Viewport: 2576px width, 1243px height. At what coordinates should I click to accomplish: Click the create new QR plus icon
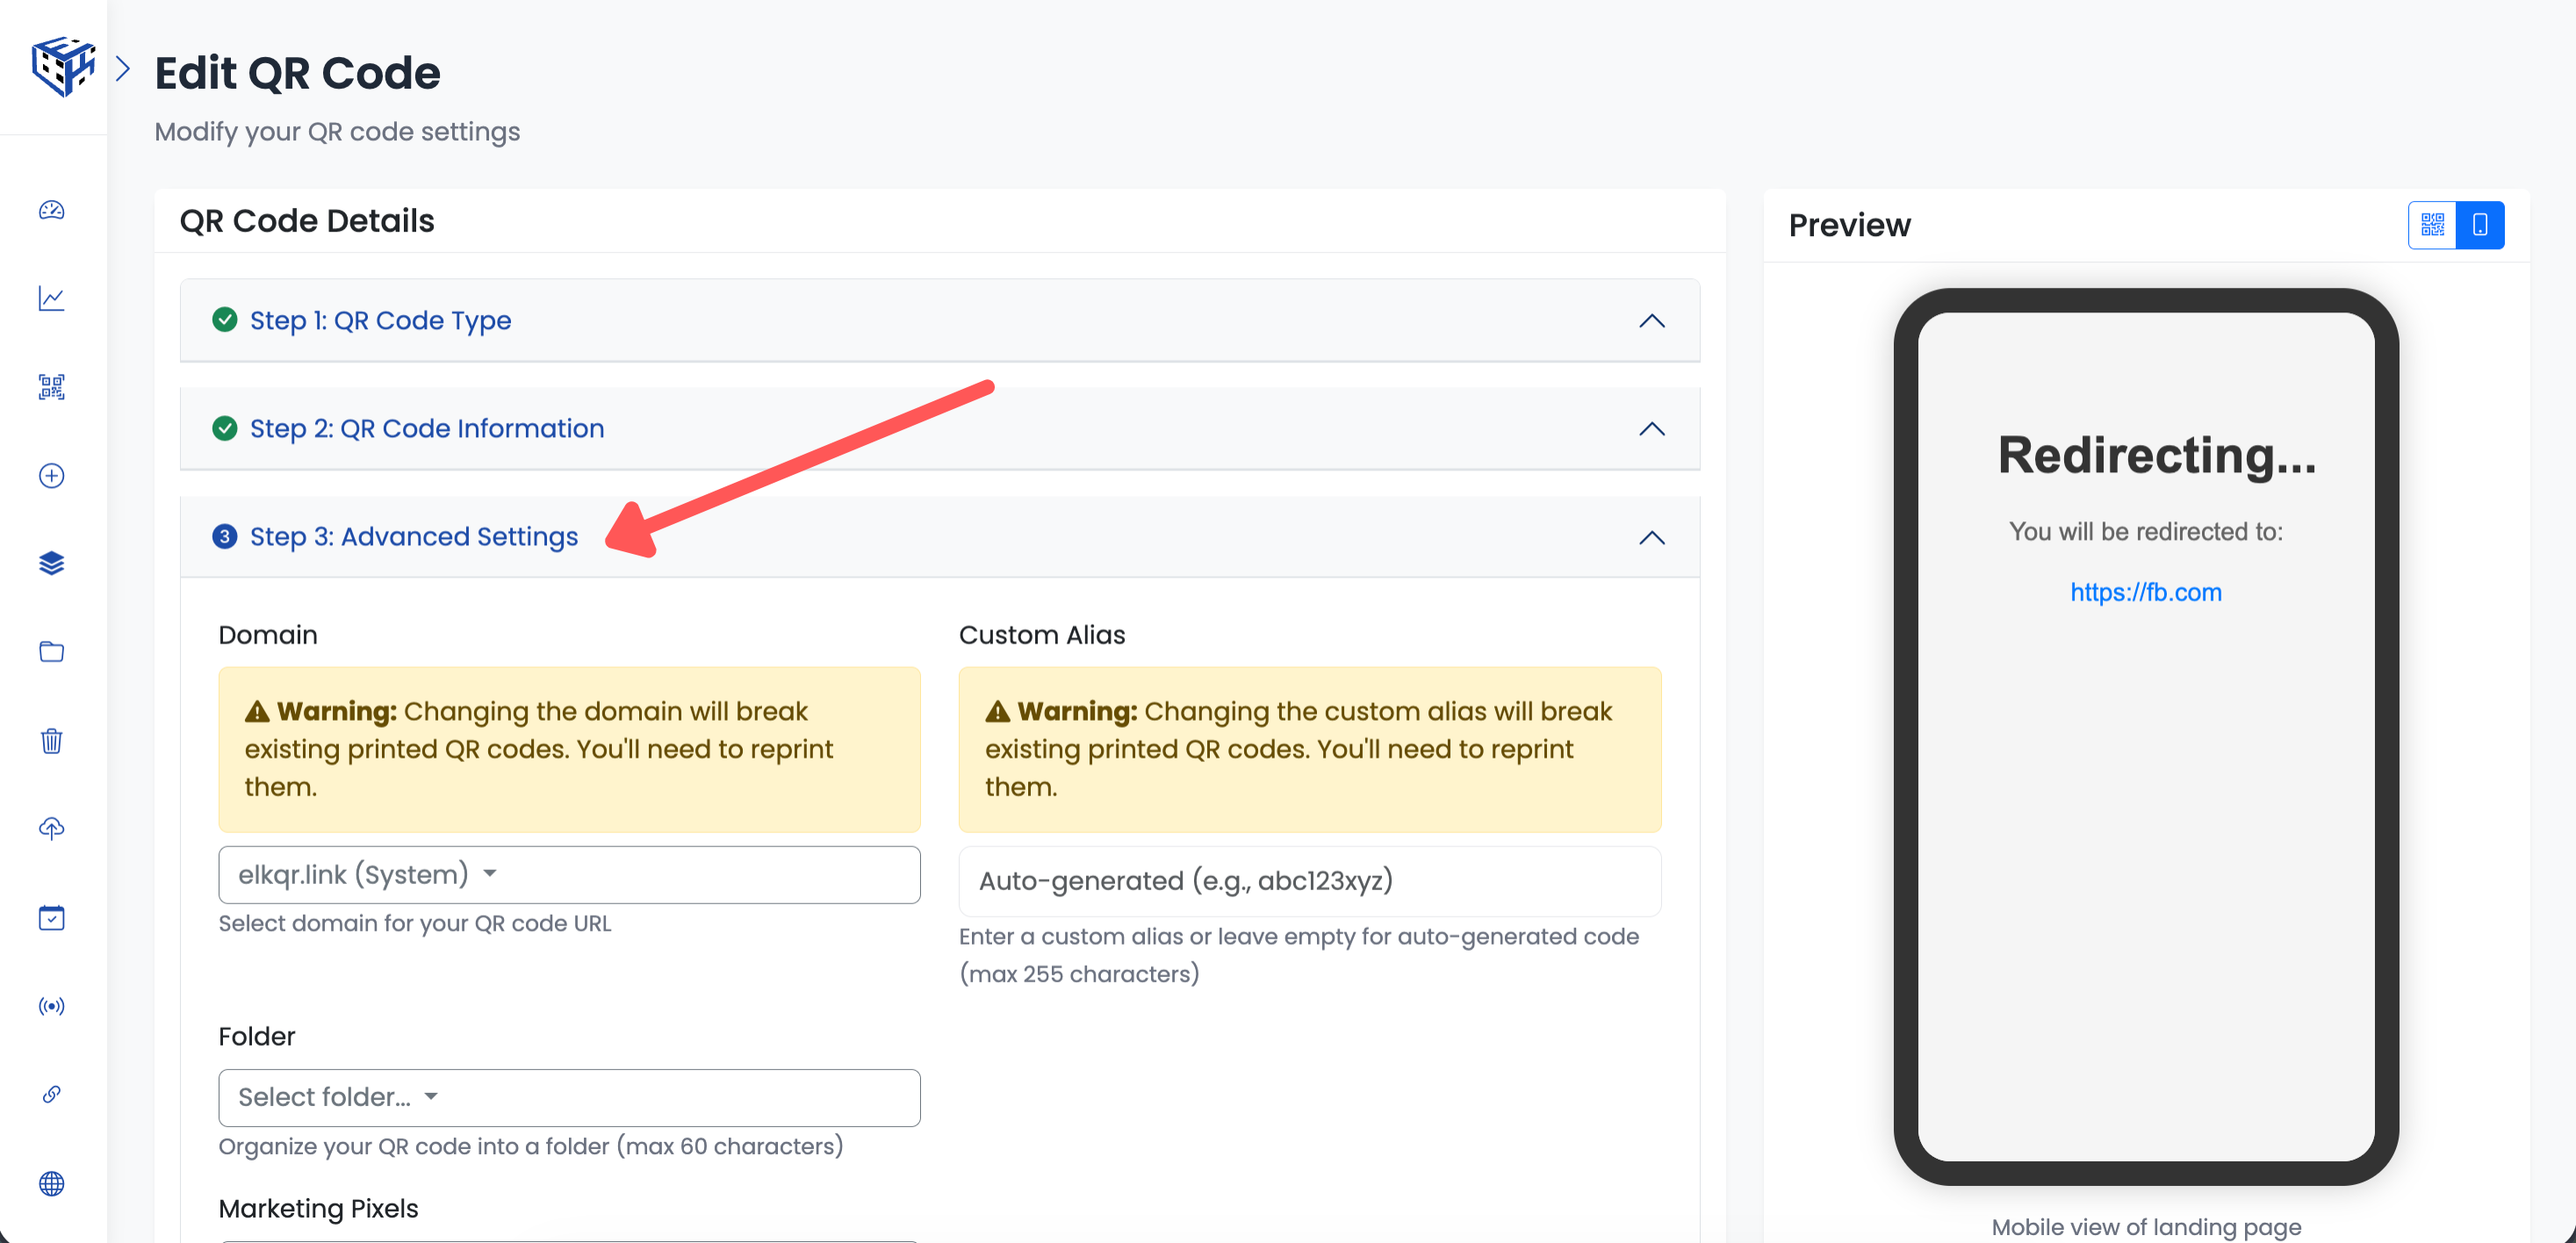(51, 476)
